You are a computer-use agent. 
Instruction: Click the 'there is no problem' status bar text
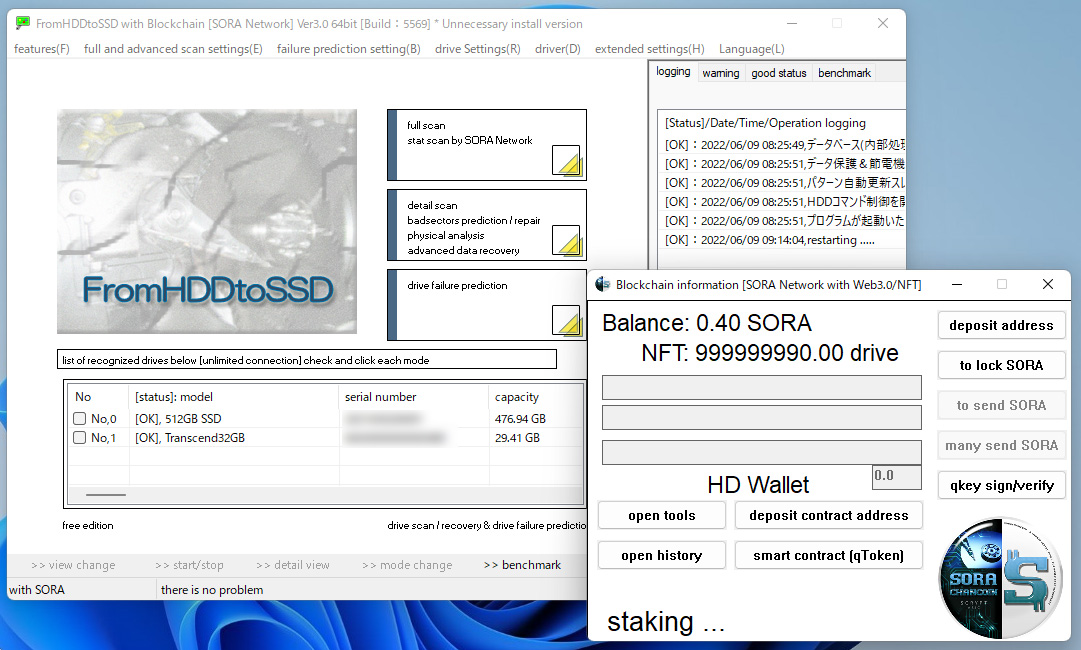click(x=212, y=590)
